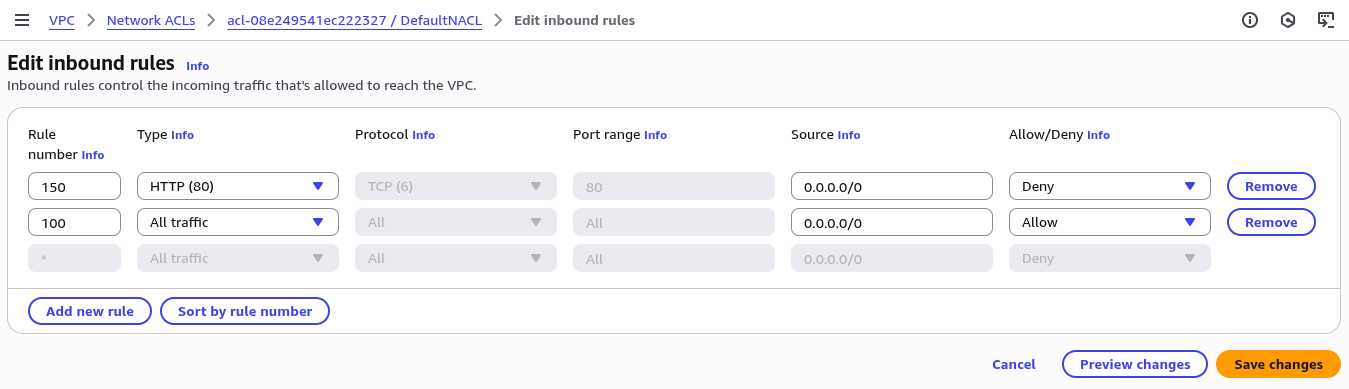Open Info link next to Allow/Deny column
The width and height of the screenshot is (1349, 389).
[1098, 135]
